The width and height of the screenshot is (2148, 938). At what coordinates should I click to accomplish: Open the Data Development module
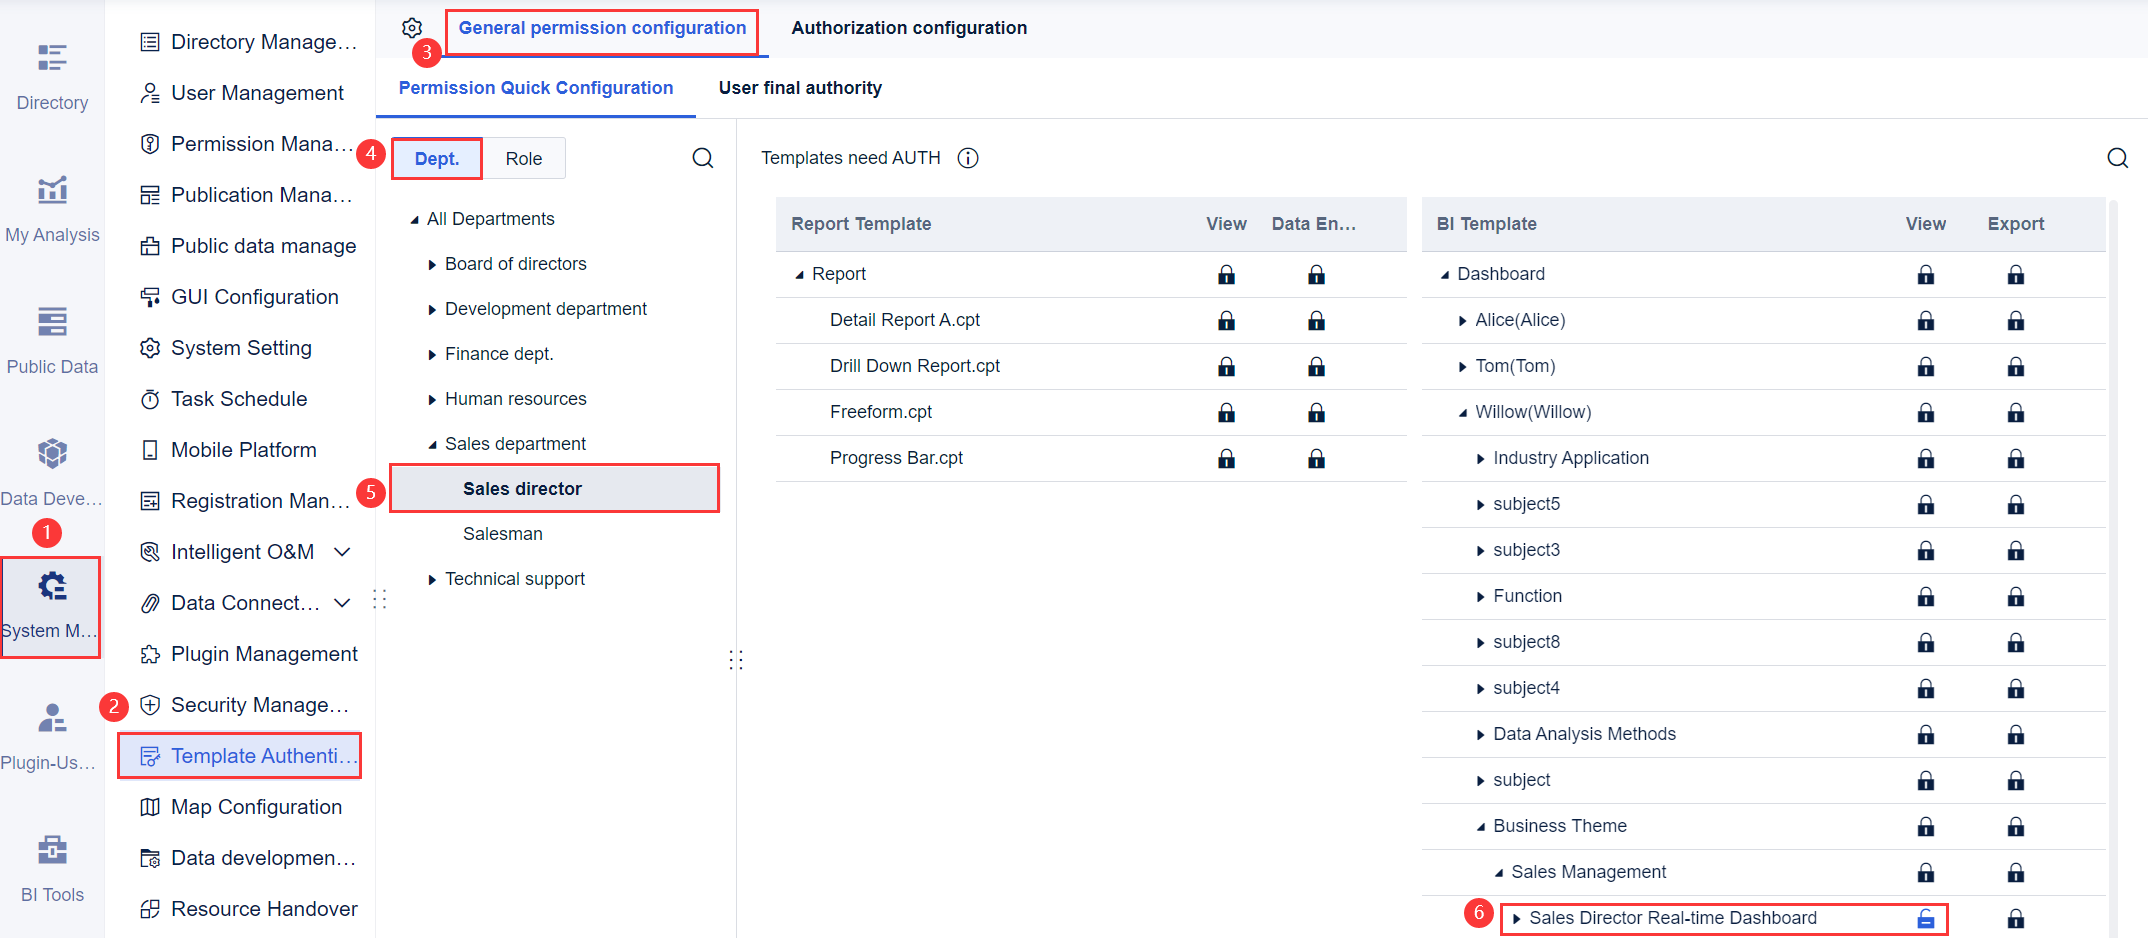pyautogui.click(x=52, y=470)
